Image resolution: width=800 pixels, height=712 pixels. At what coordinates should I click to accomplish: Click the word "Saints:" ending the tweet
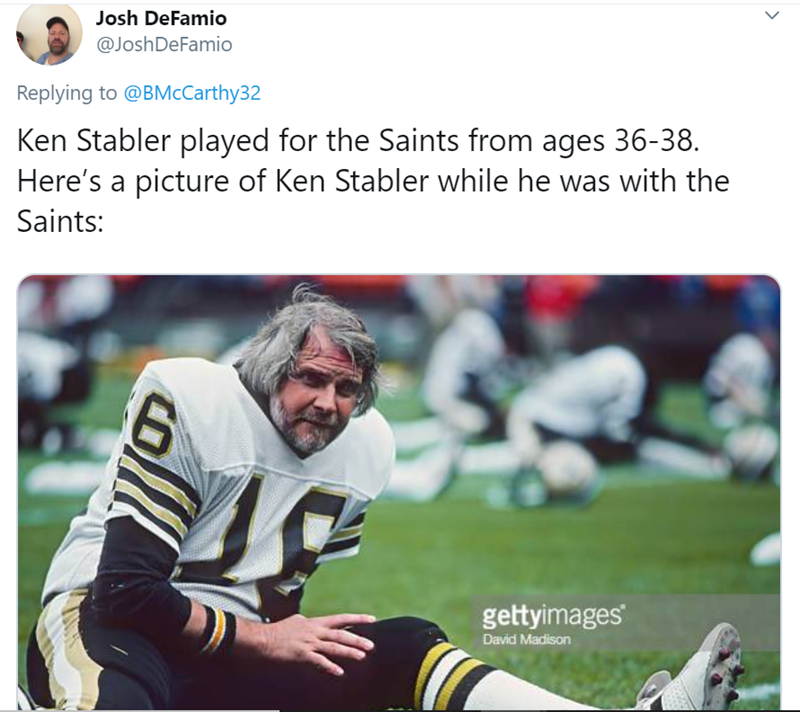pos(60,221)
